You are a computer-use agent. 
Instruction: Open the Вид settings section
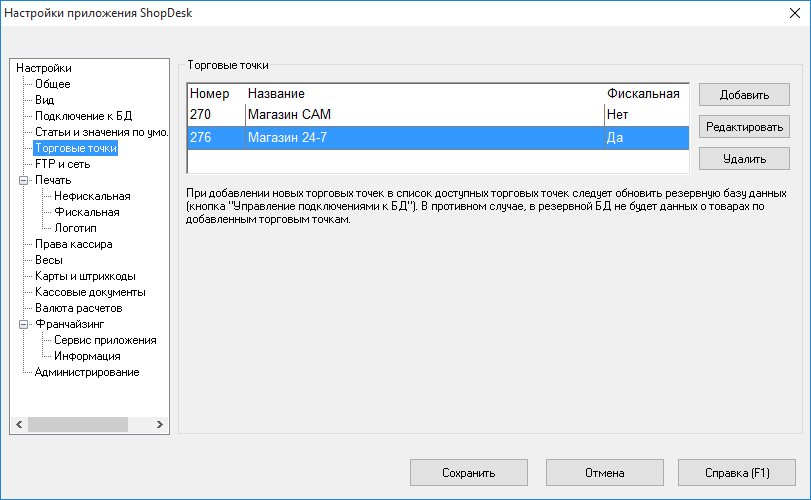click(x=44, y=100)
